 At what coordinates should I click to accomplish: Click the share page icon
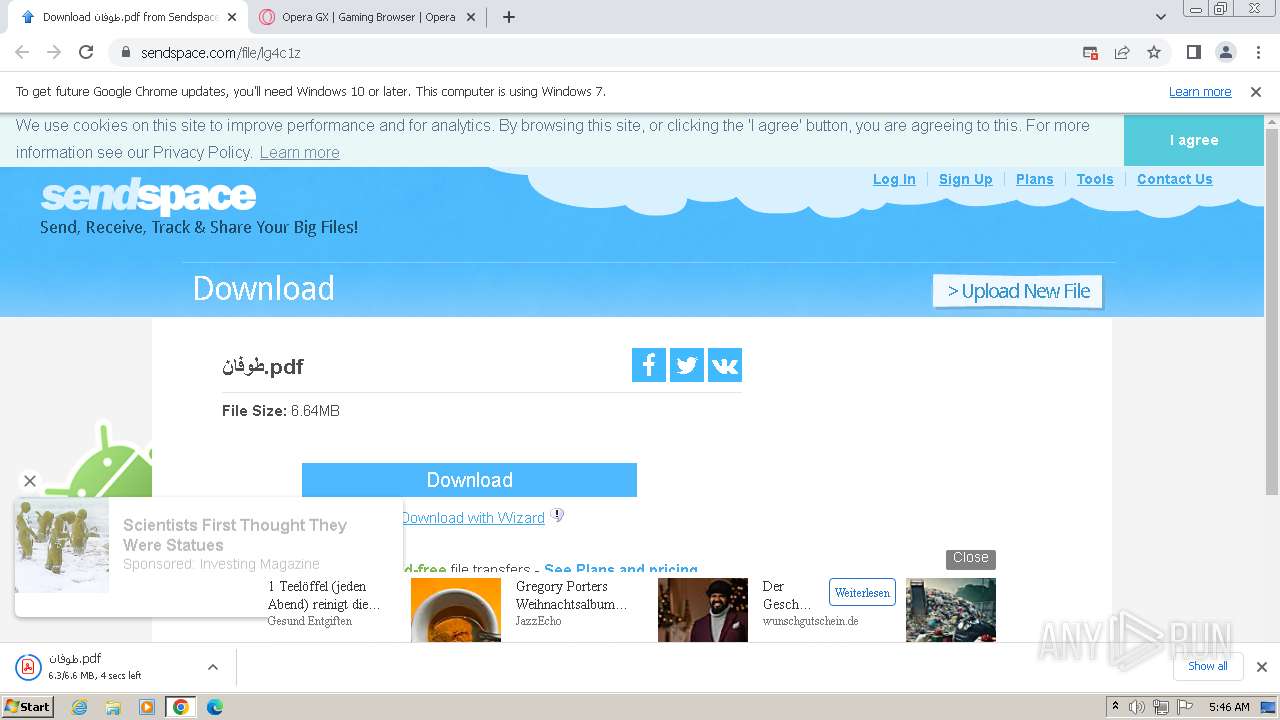[x=1122, y=52]
